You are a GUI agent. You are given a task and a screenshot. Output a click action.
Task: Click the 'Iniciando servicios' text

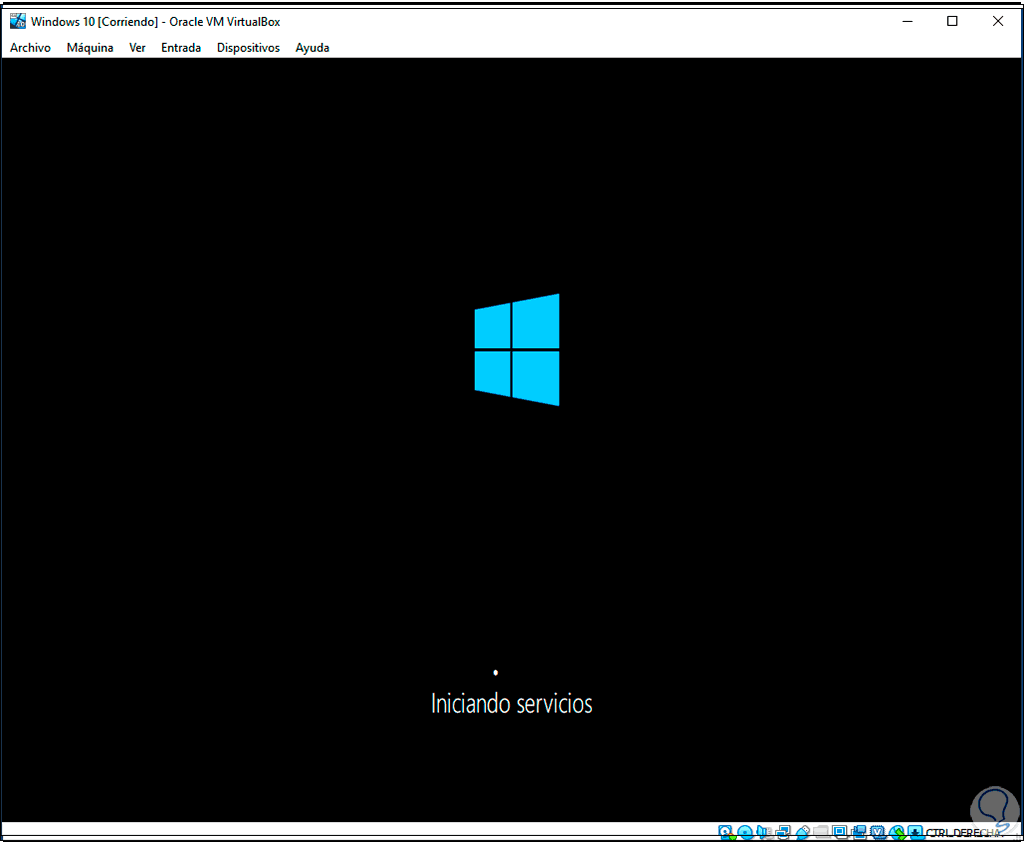coord(511,704)
